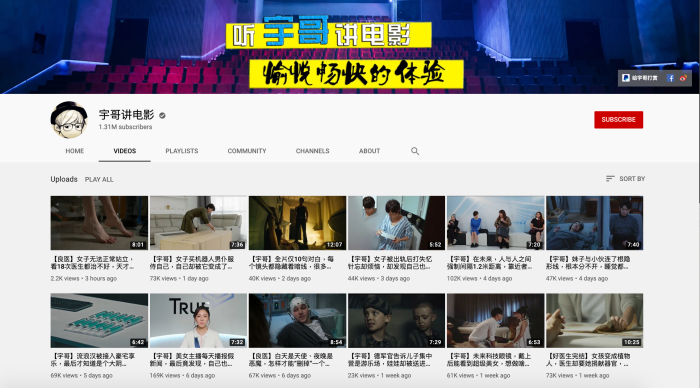Click the '61K views • 1 week ago' text

[x=479, y=375]
